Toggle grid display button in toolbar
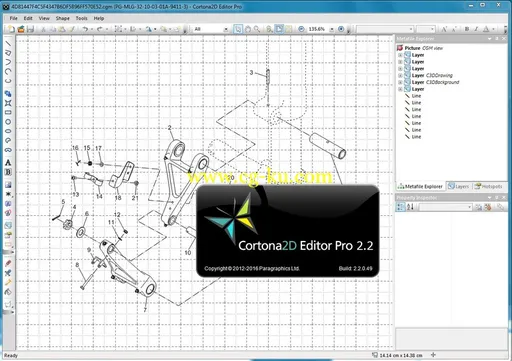This screenshot has width=512, height=361. coord(289,29)
